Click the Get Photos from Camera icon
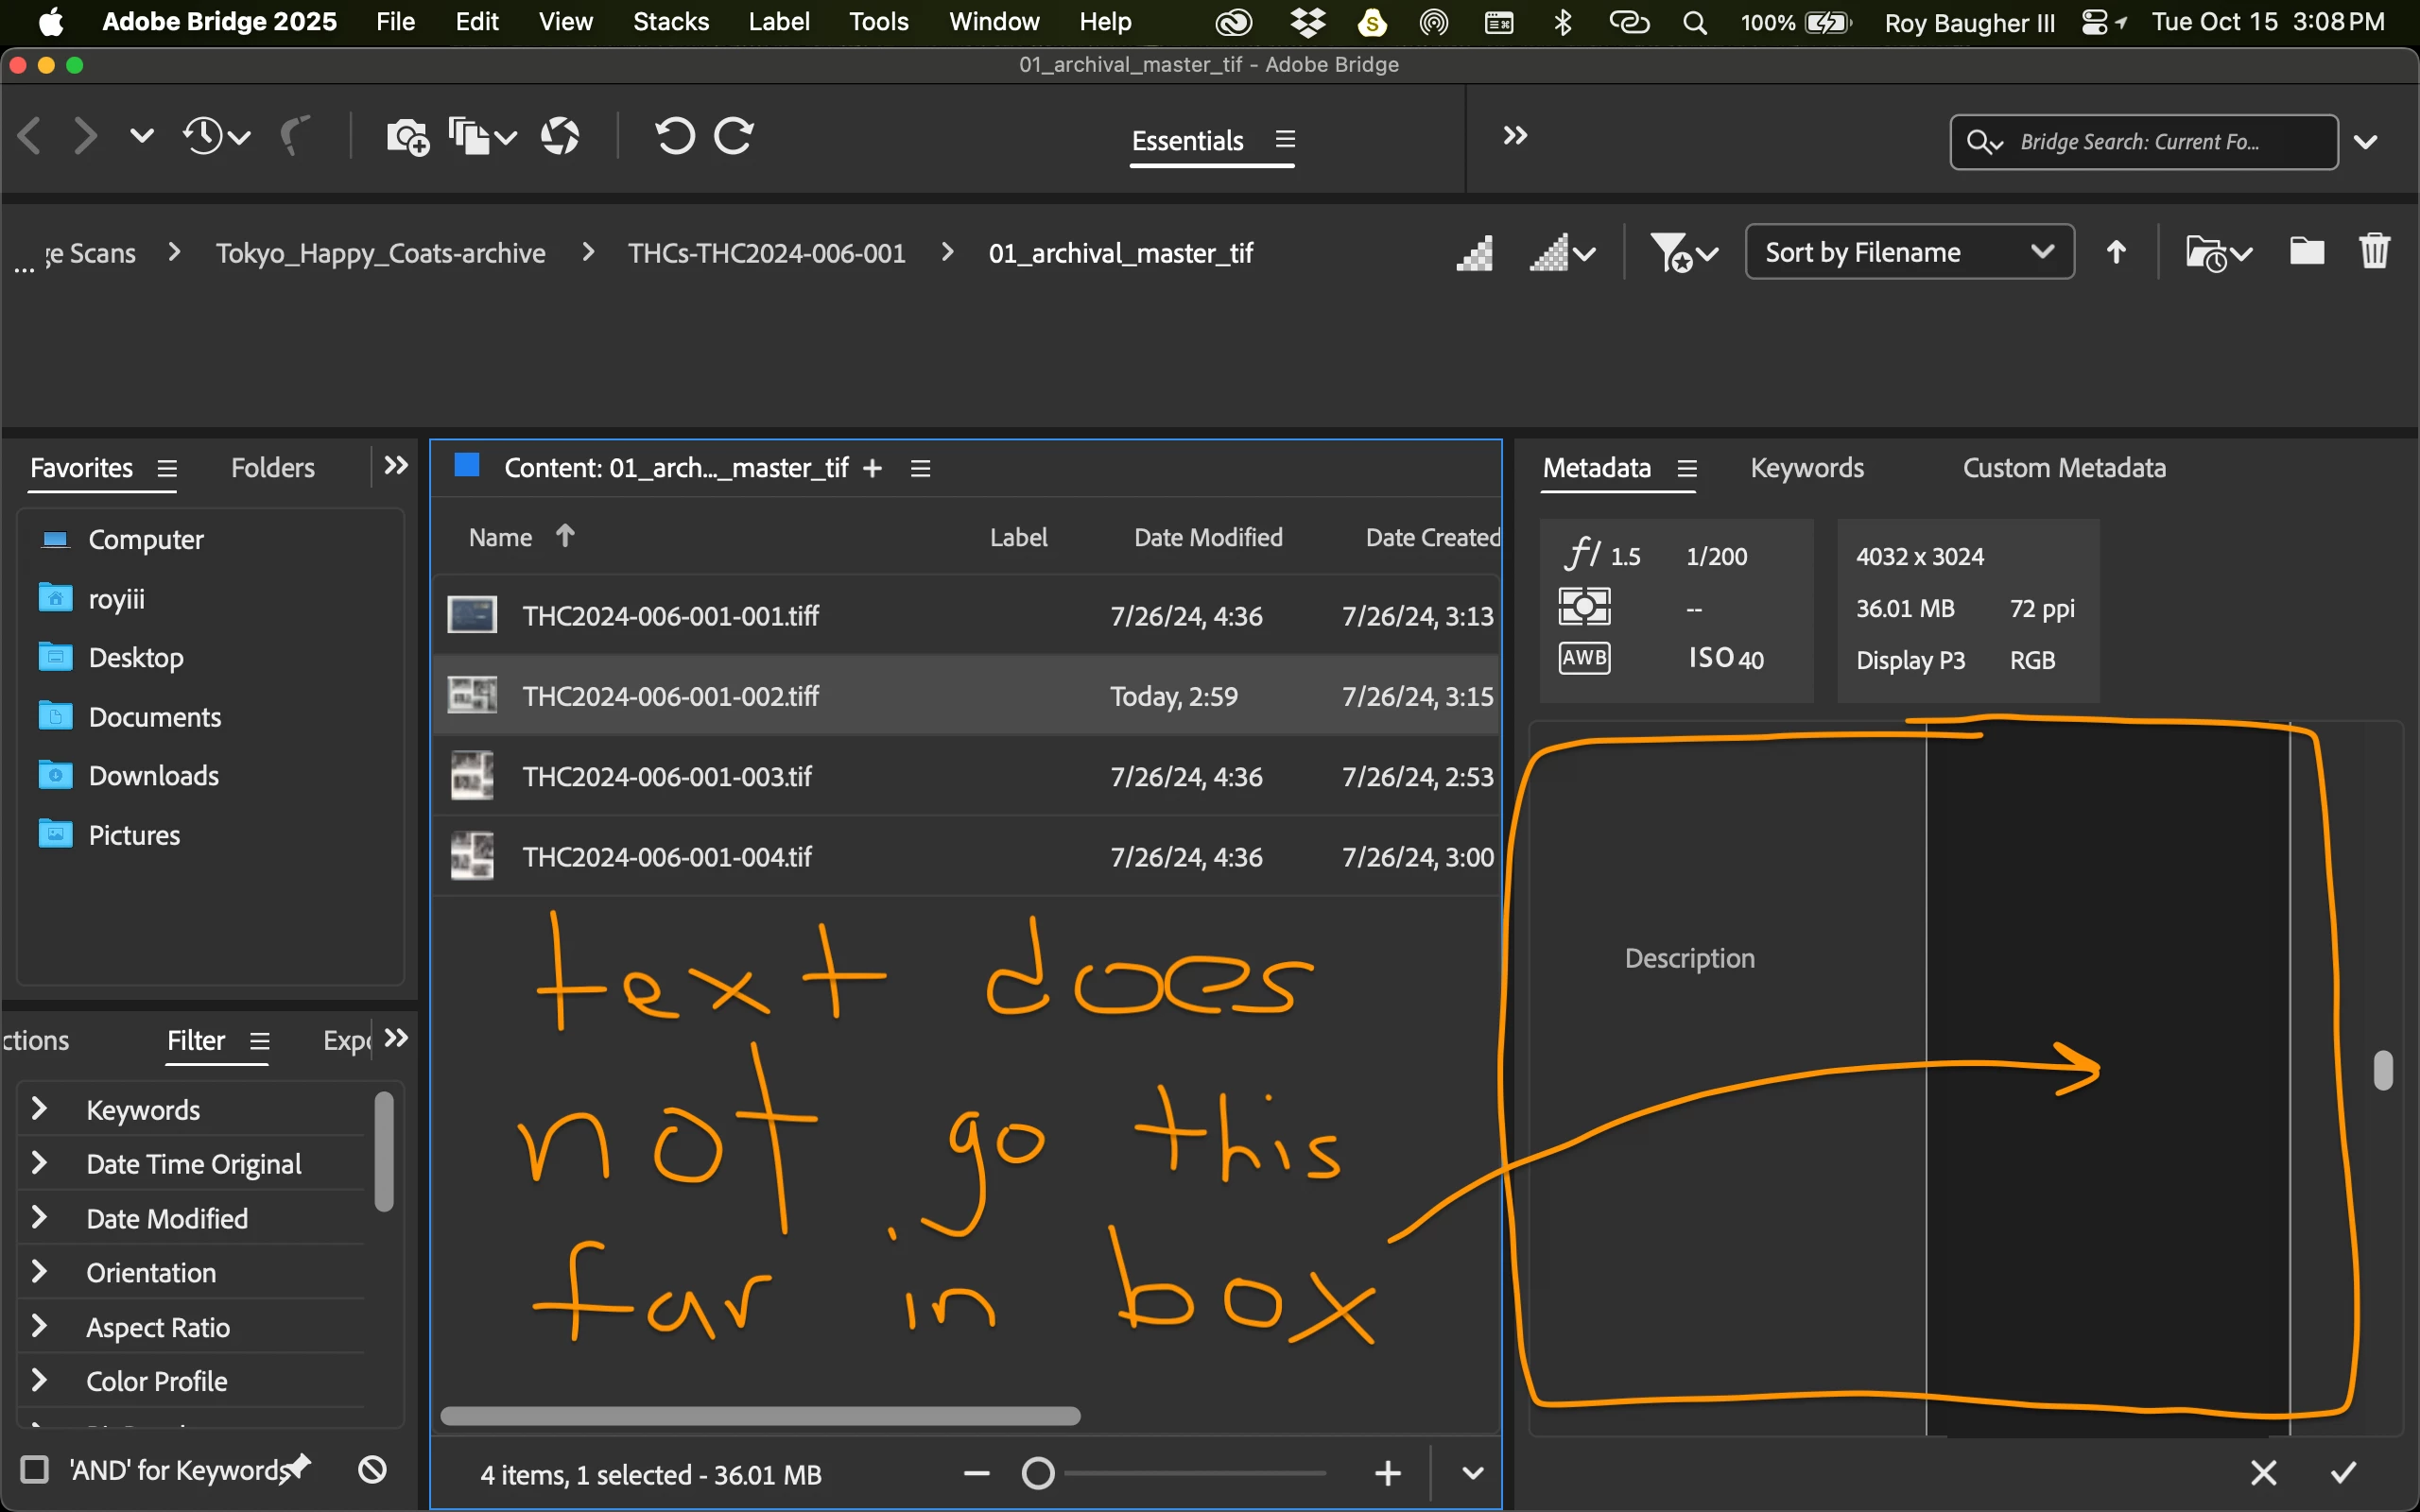This screenshot has width=2420, height=1512. point(406,136)
